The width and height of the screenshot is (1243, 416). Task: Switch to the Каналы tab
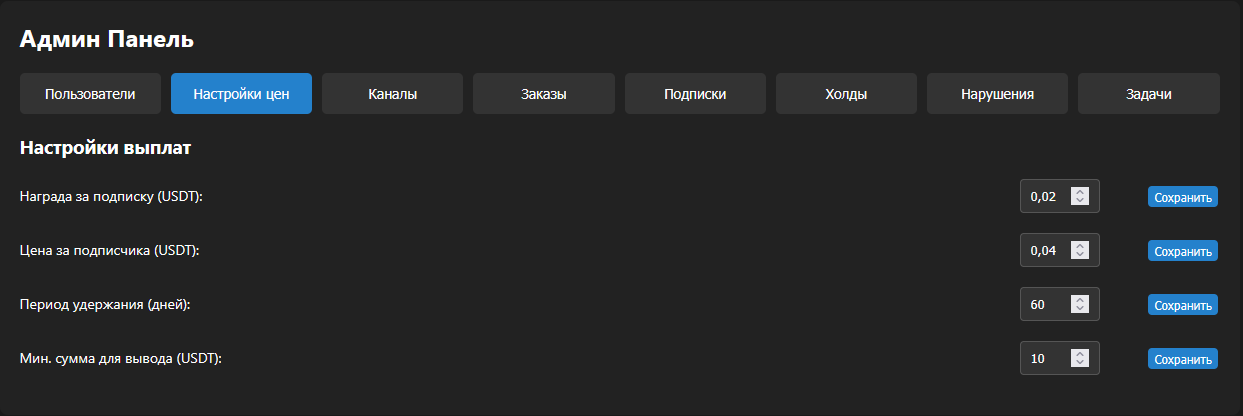[392, 94]
